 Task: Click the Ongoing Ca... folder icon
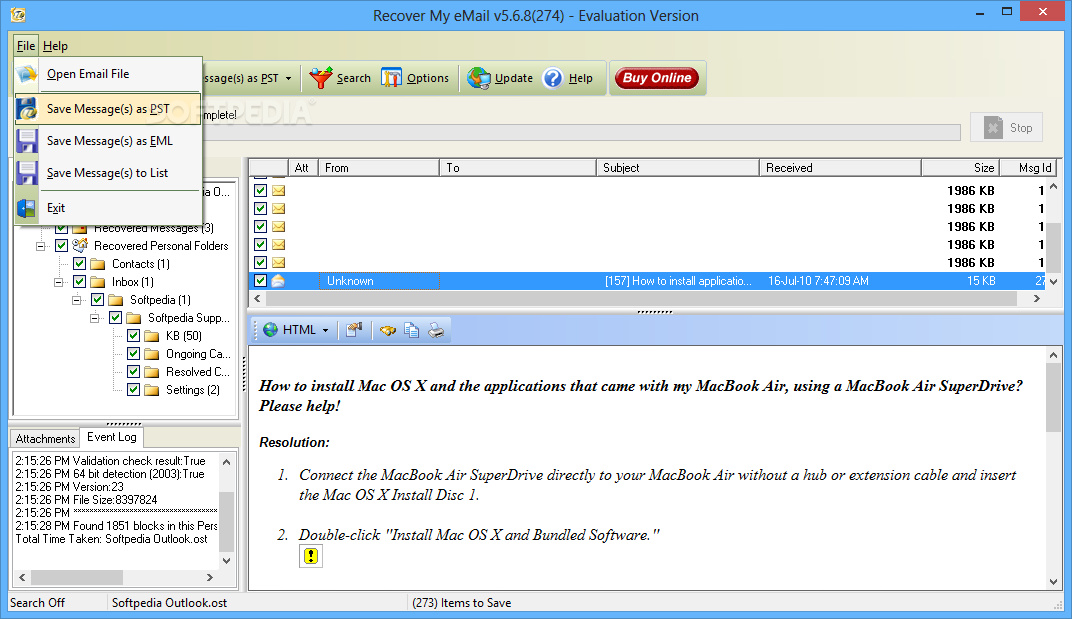click(152, 354)
